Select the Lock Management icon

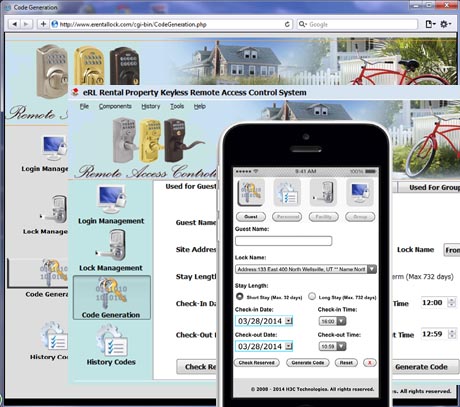[111, 246]
